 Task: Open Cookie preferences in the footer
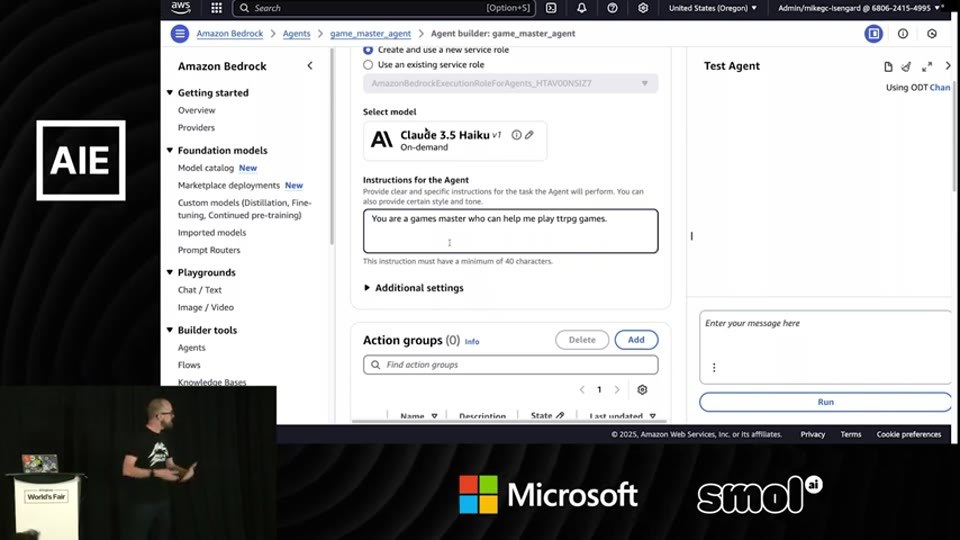pos(909,434)
